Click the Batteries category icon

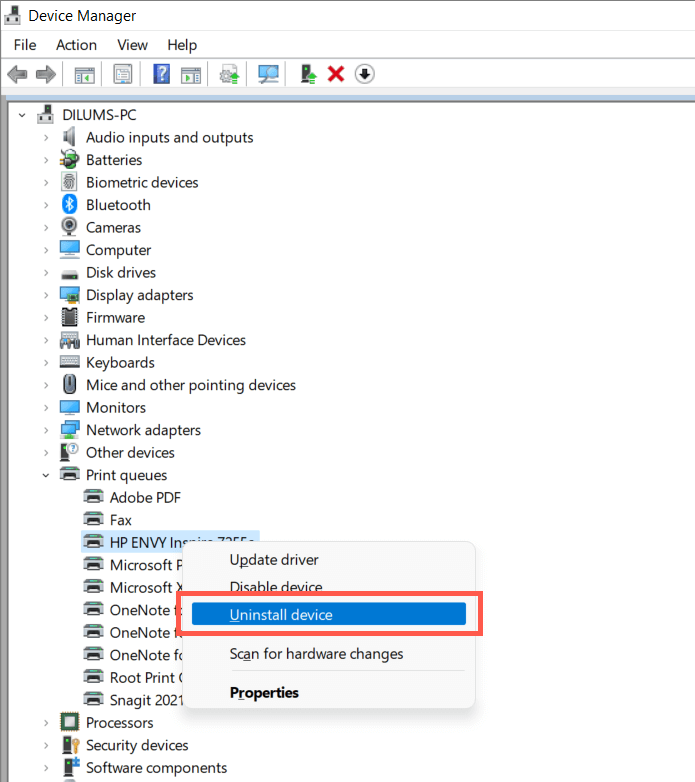[69, 160]
